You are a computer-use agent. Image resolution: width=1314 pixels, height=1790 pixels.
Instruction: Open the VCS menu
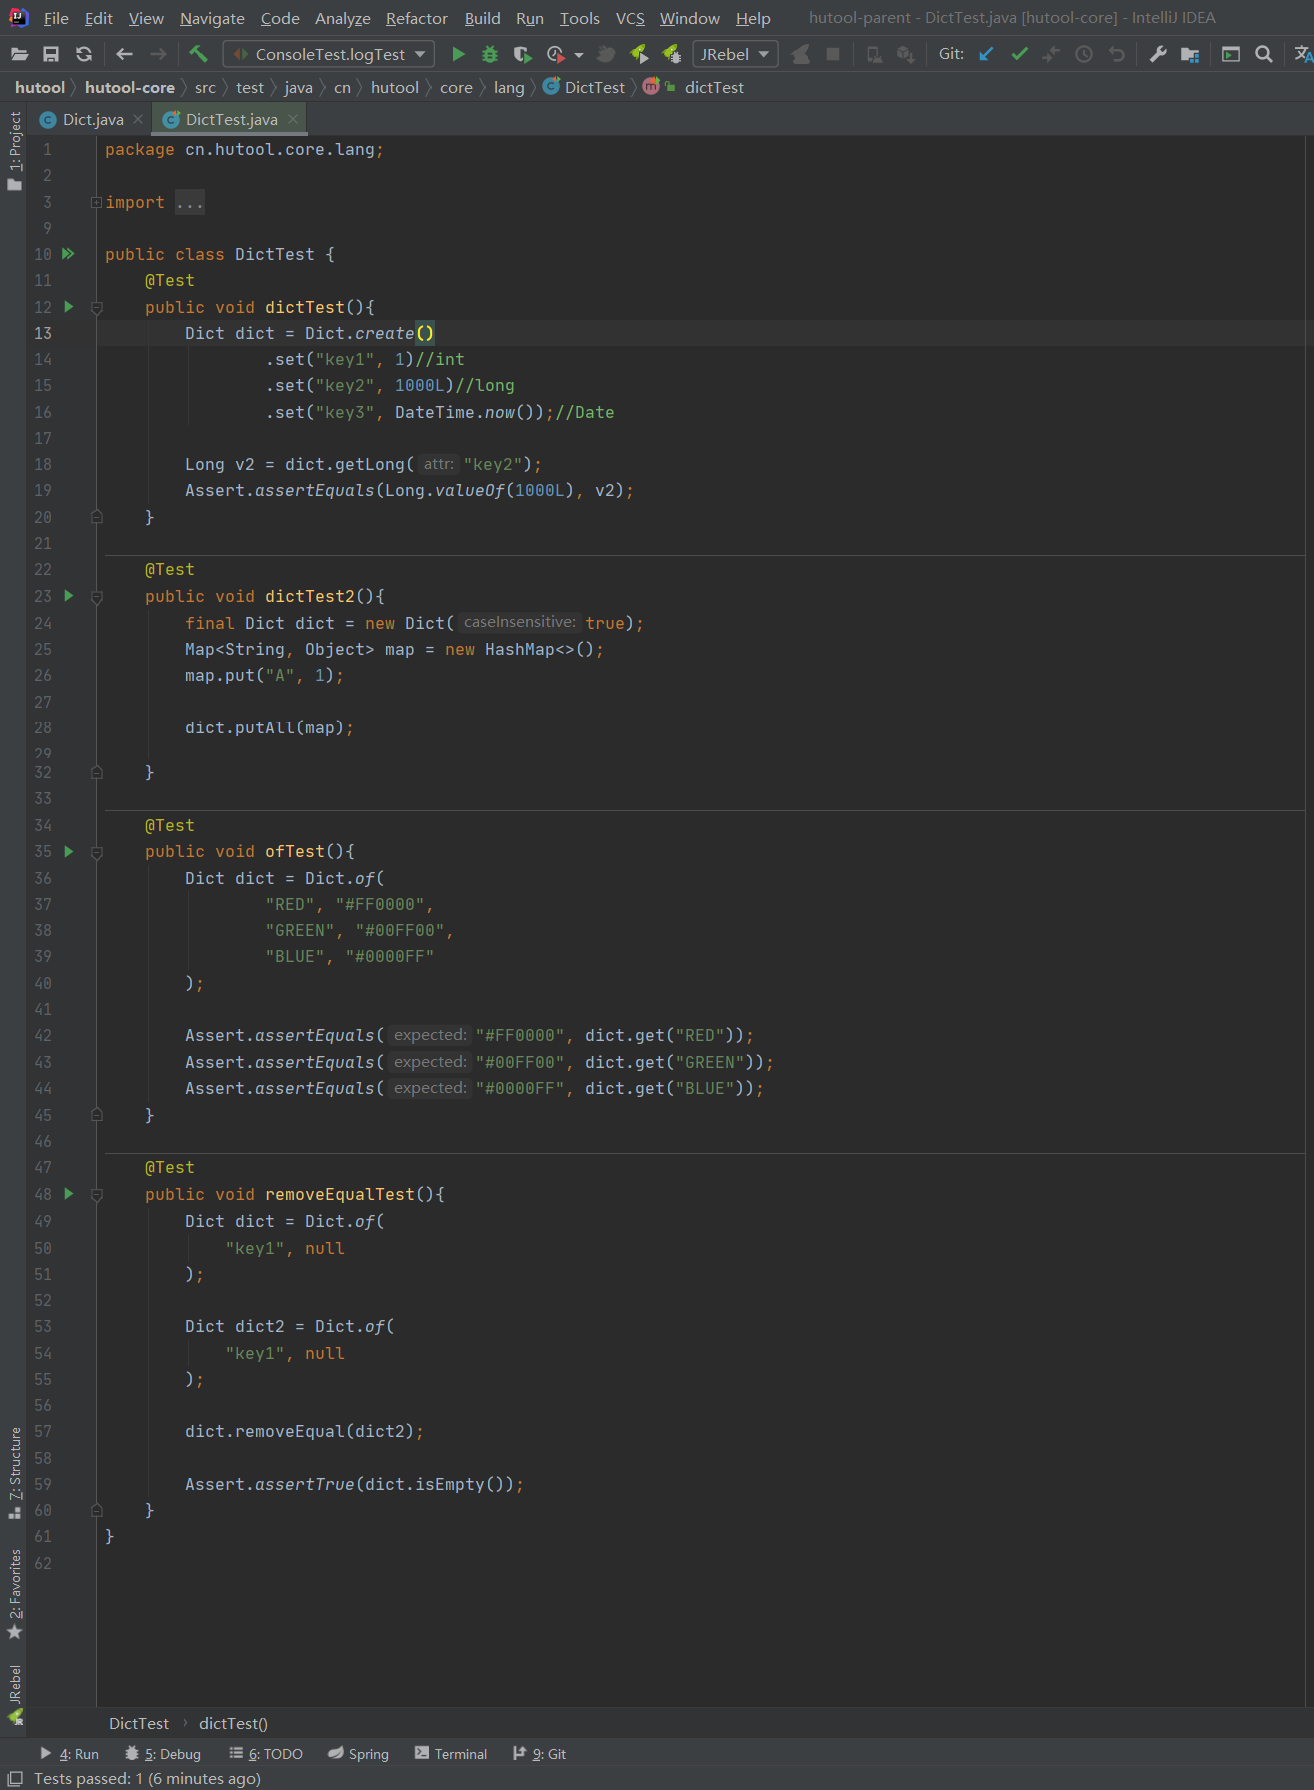point(630,18)
